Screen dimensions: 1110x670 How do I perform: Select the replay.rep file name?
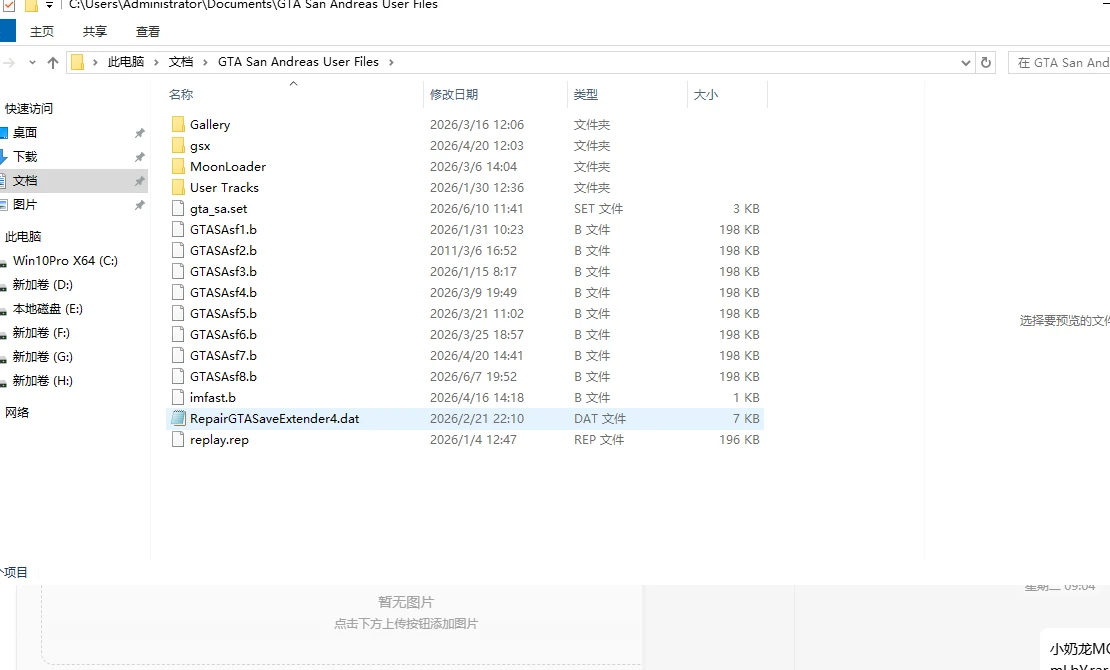click(219, 440)
